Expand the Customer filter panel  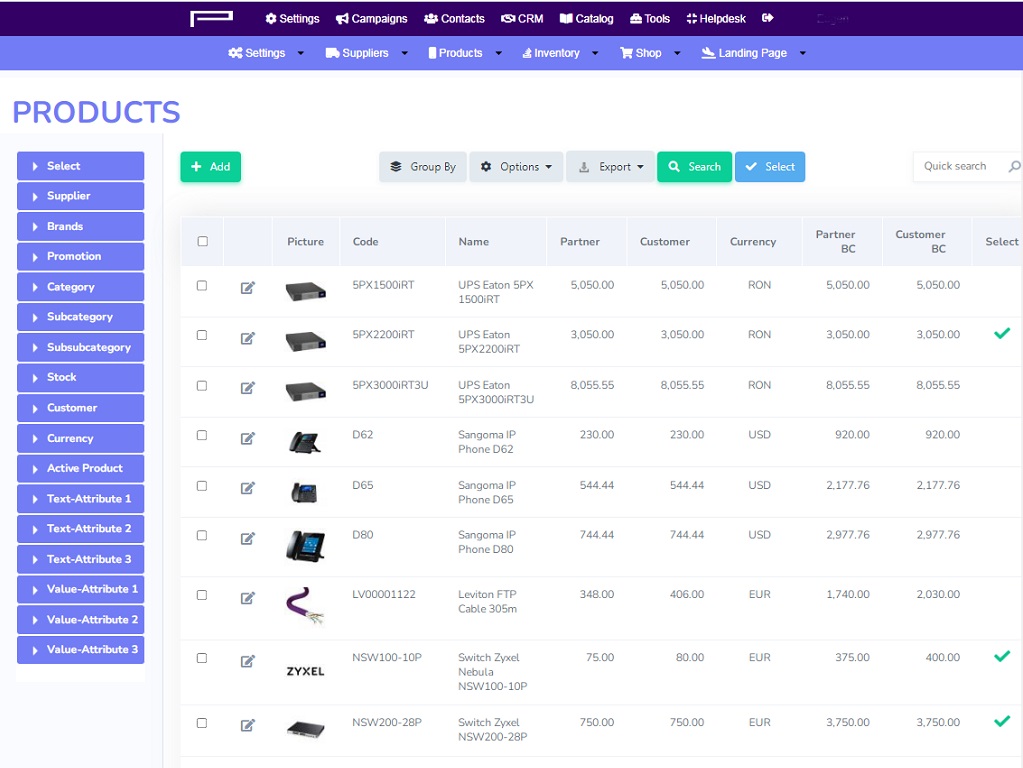click(x=80, y=408)
